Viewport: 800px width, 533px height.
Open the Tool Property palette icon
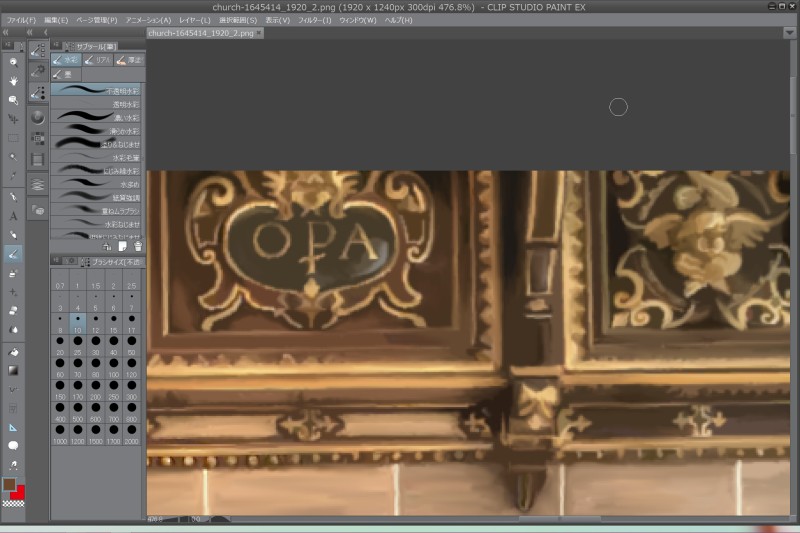point(38,71)
